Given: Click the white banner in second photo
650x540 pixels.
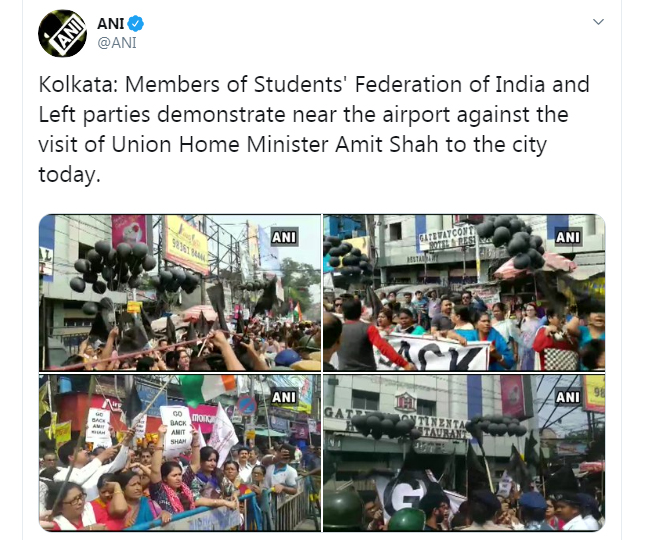Looking at the screenshot, I should click(x=432, y=352).
